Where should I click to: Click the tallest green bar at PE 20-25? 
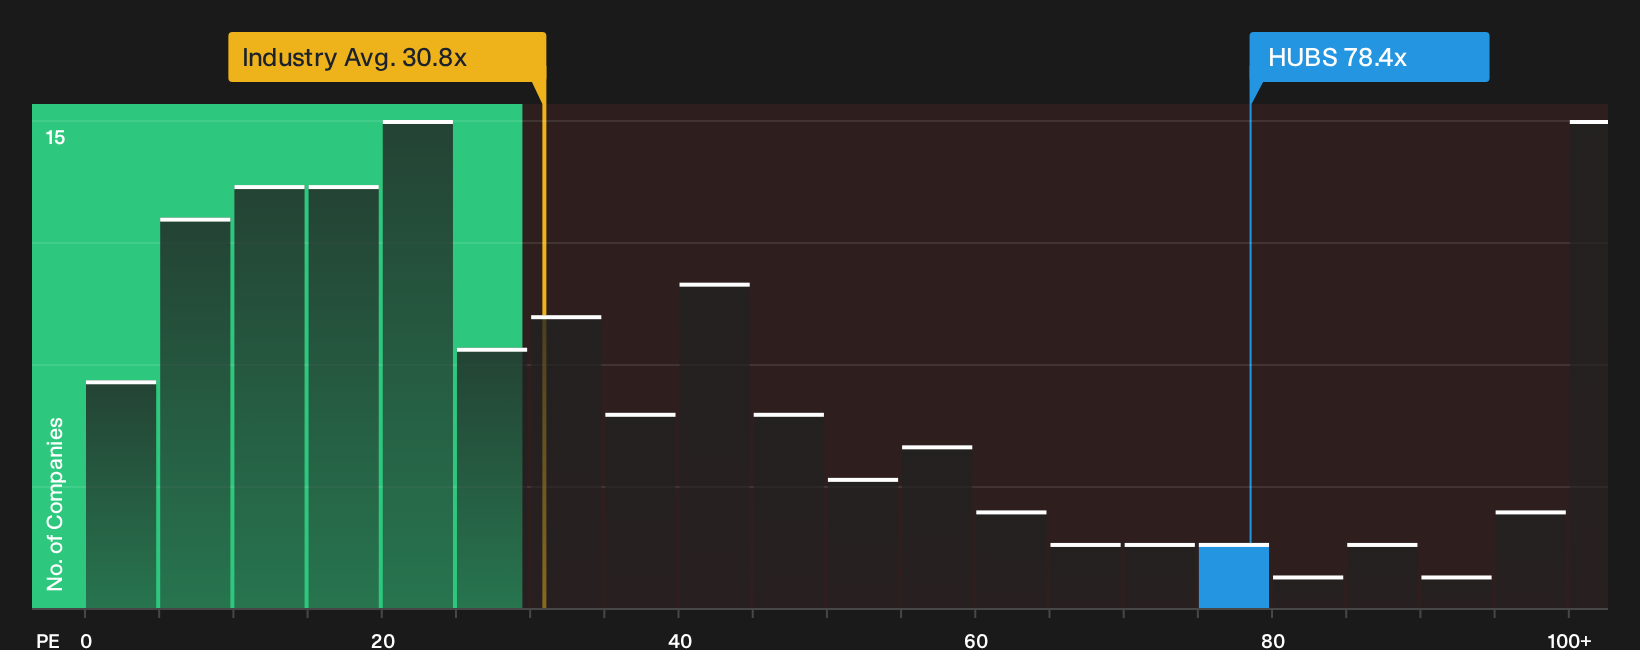pyautogui.click(x=418, y=364)
